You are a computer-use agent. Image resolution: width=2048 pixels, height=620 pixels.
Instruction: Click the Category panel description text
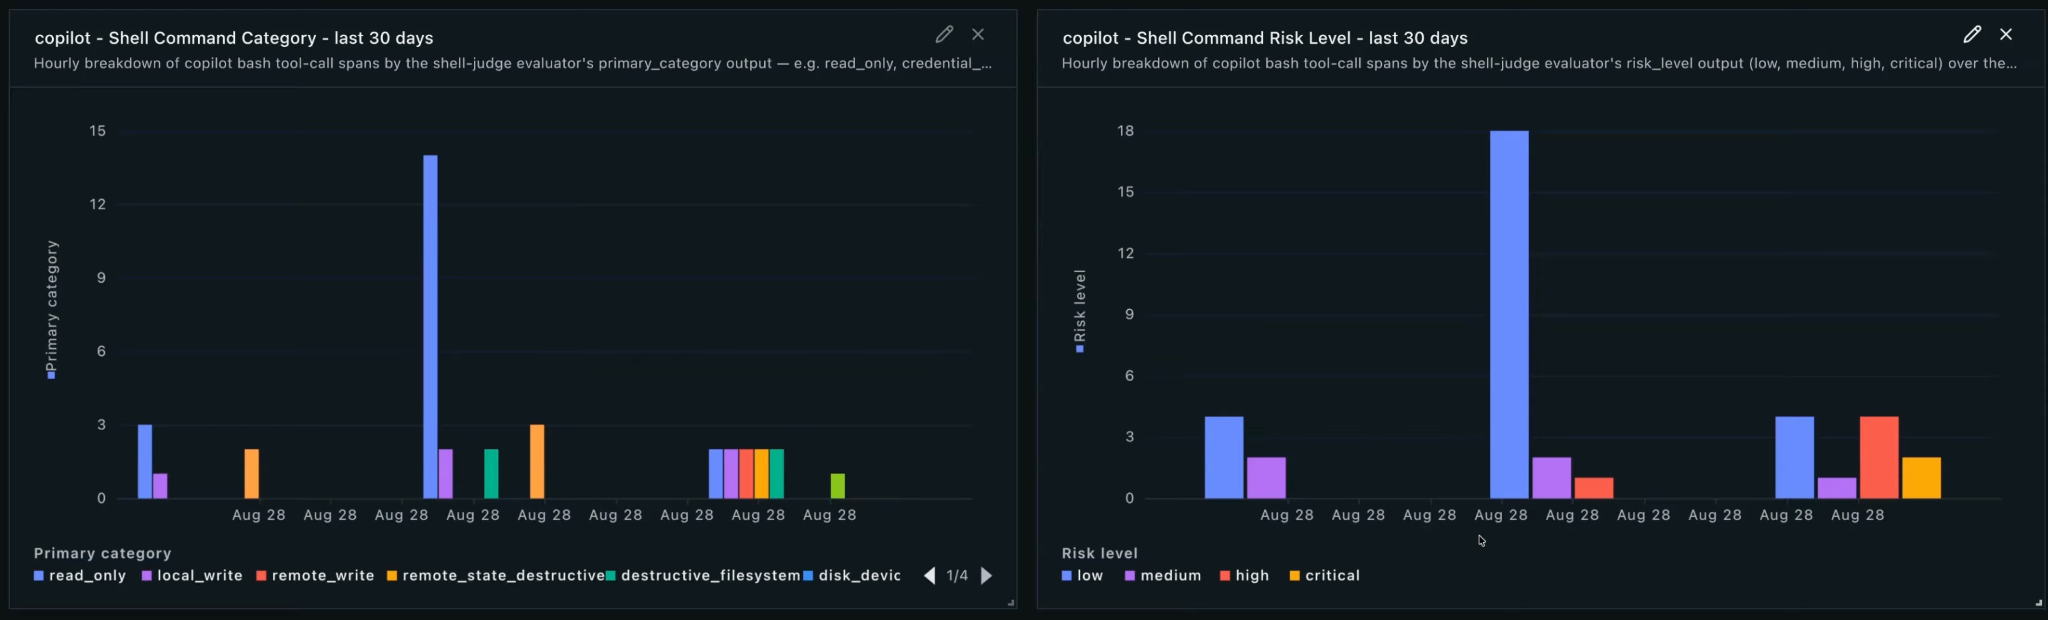tap(513, 63)
